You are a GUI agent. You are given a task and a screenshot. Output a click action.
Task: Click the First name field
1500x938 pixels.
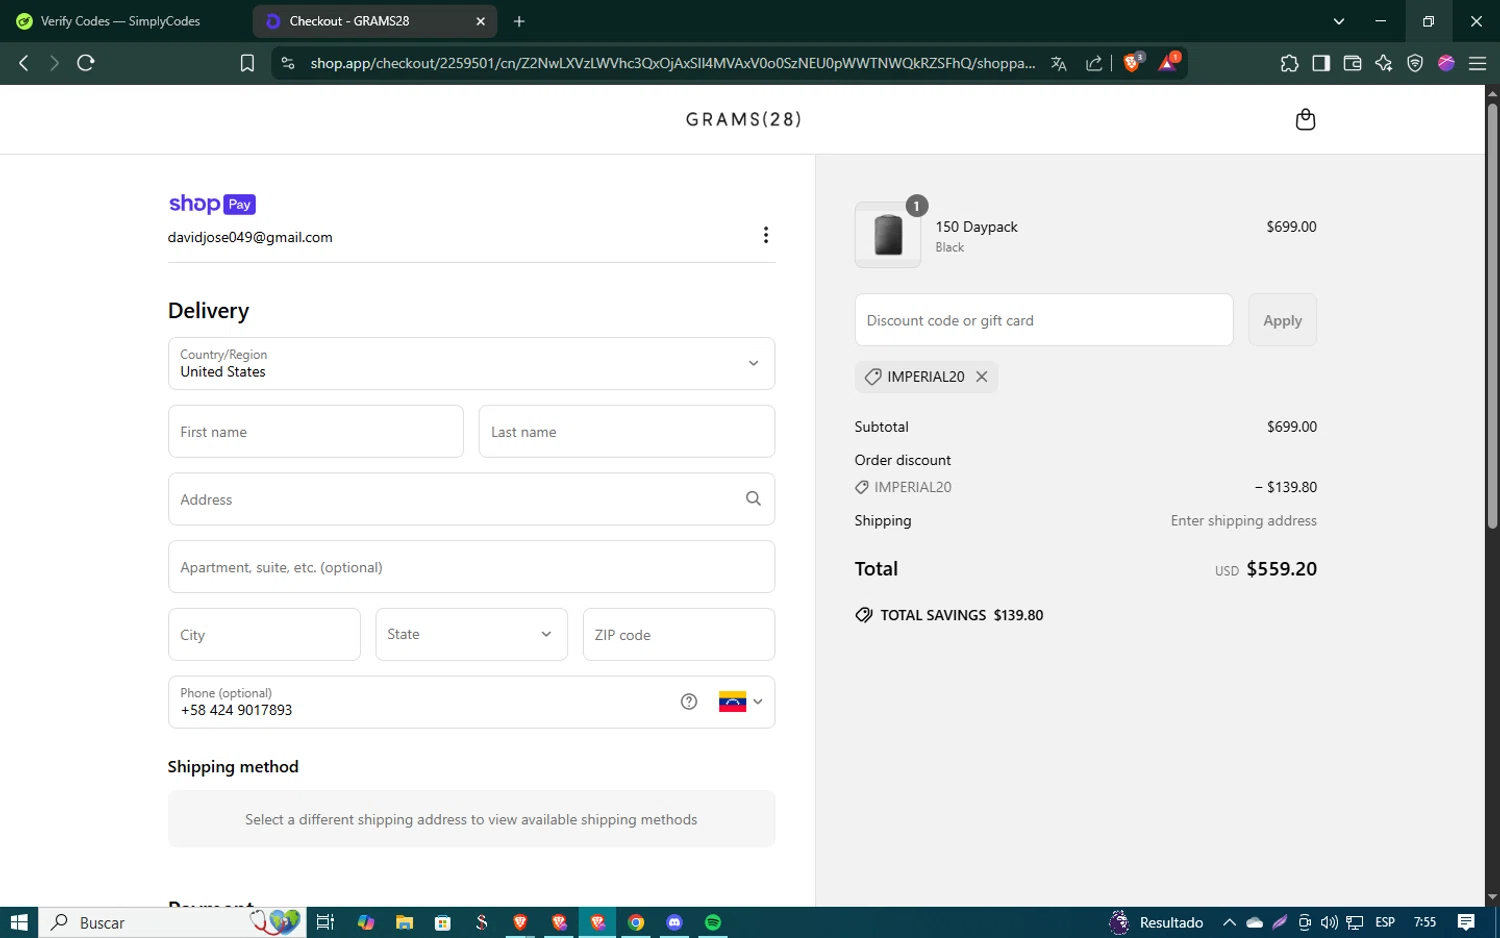316,432
